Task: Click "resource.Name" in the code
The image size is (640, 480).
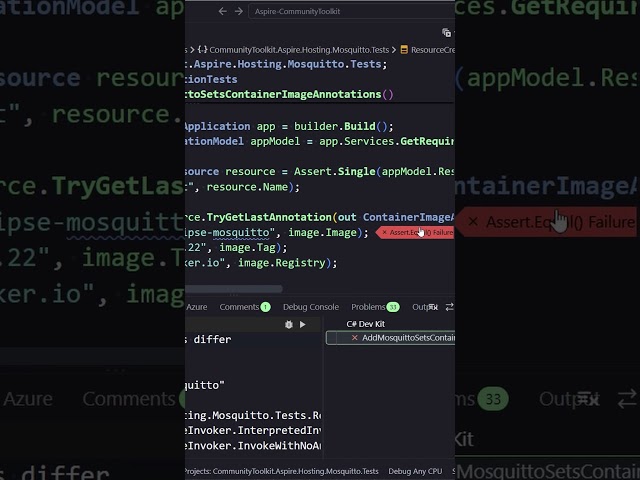Action: pos(247,187)
